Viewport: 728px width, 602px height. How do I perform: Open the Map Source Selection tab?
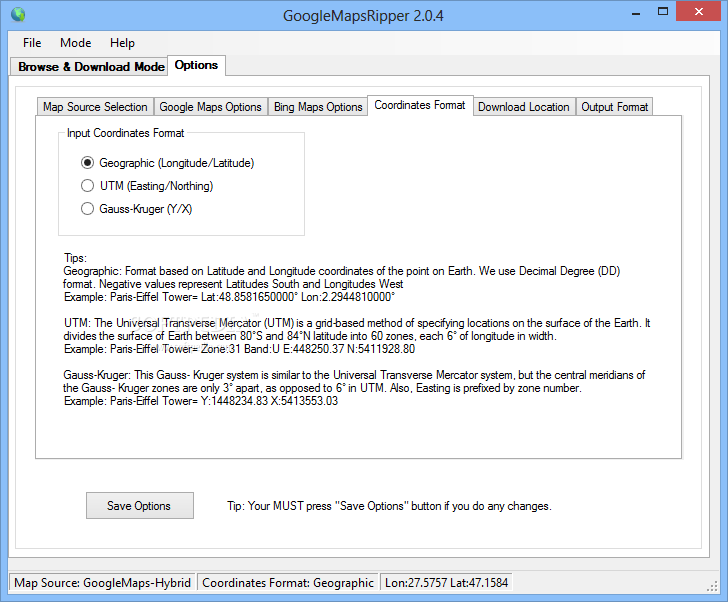point(95,107)
